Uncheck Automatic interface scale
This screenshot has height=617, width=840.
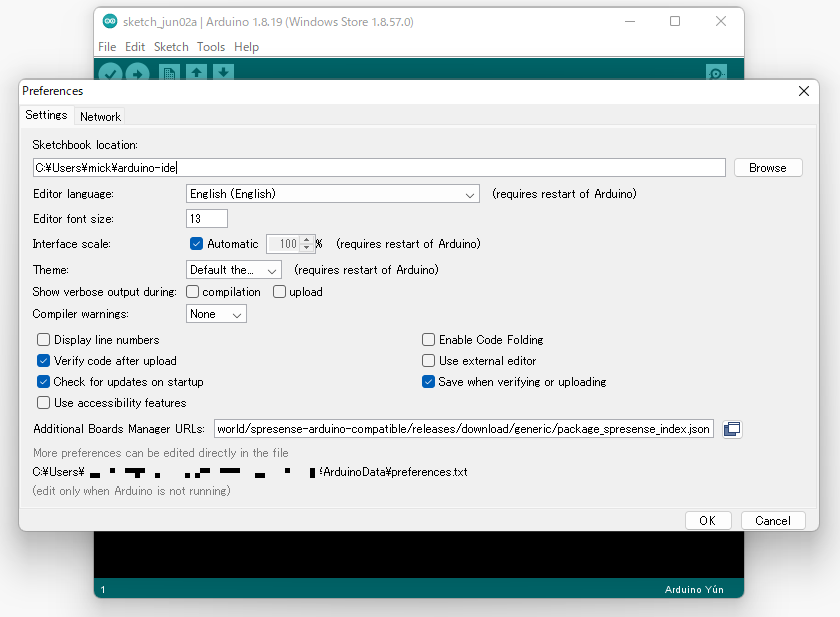click(x=196, y=243)
